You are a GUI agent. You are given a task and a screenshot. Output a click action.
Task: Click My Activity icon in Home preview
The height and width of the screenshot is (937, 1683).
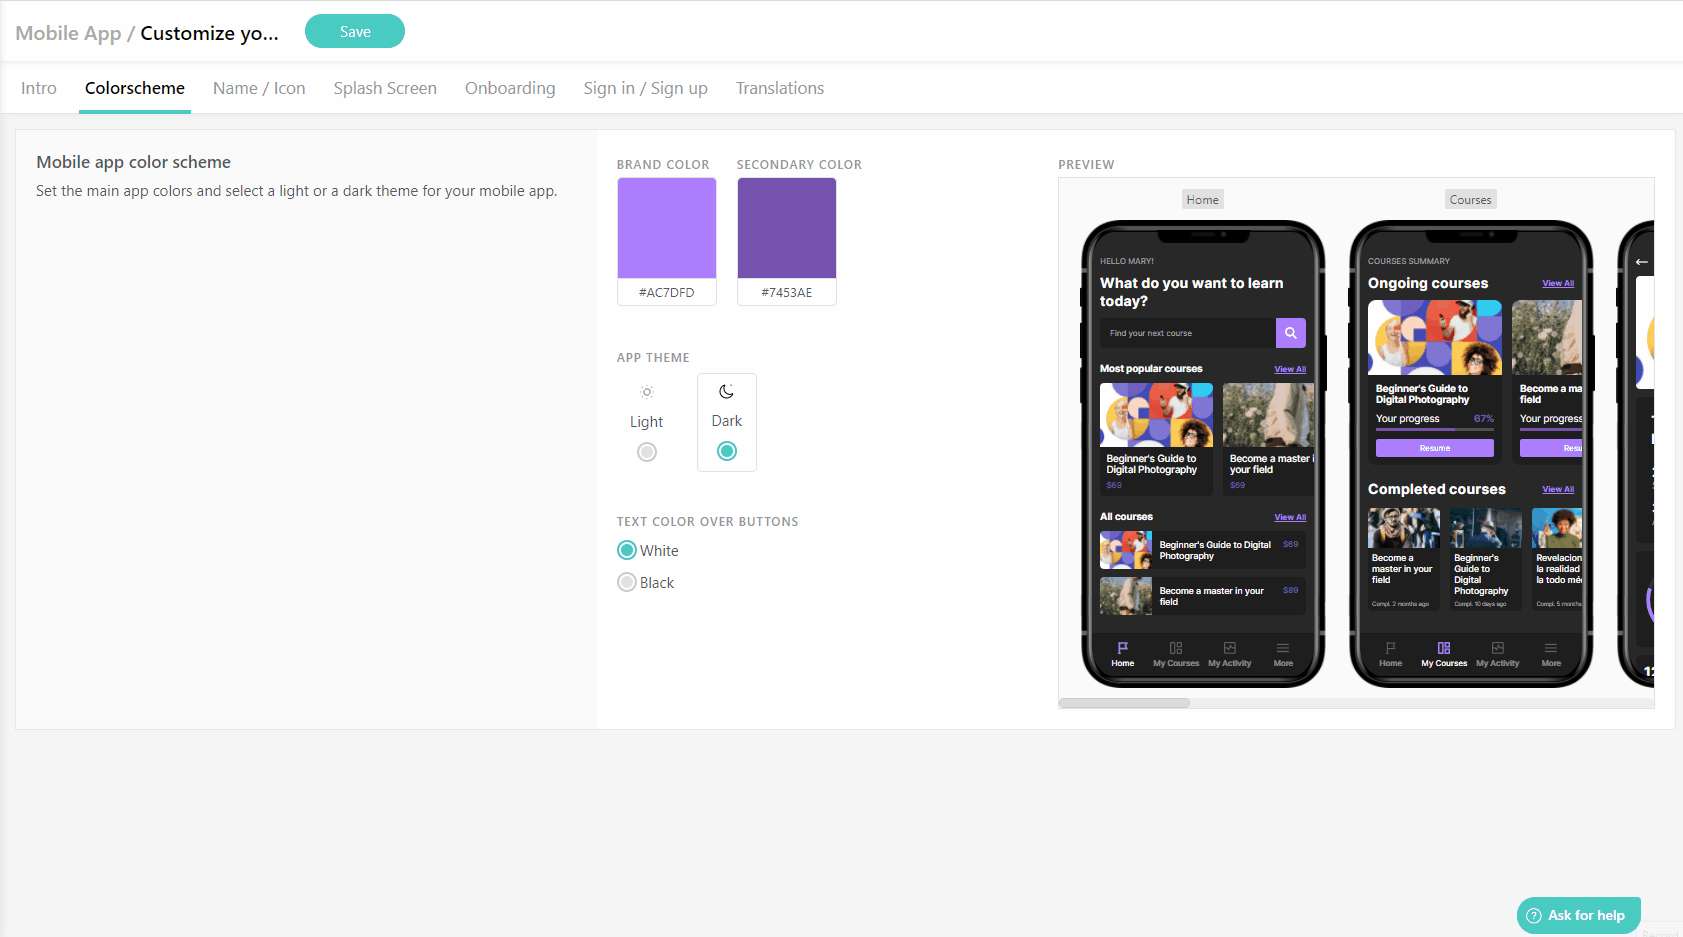1230,648
